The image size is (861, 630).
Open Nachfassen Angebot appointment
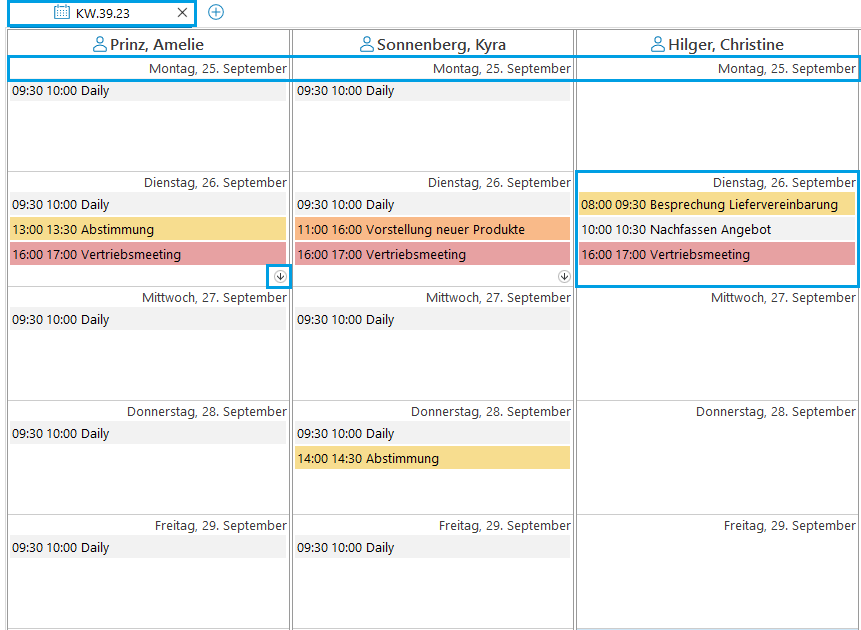point(716,230)
